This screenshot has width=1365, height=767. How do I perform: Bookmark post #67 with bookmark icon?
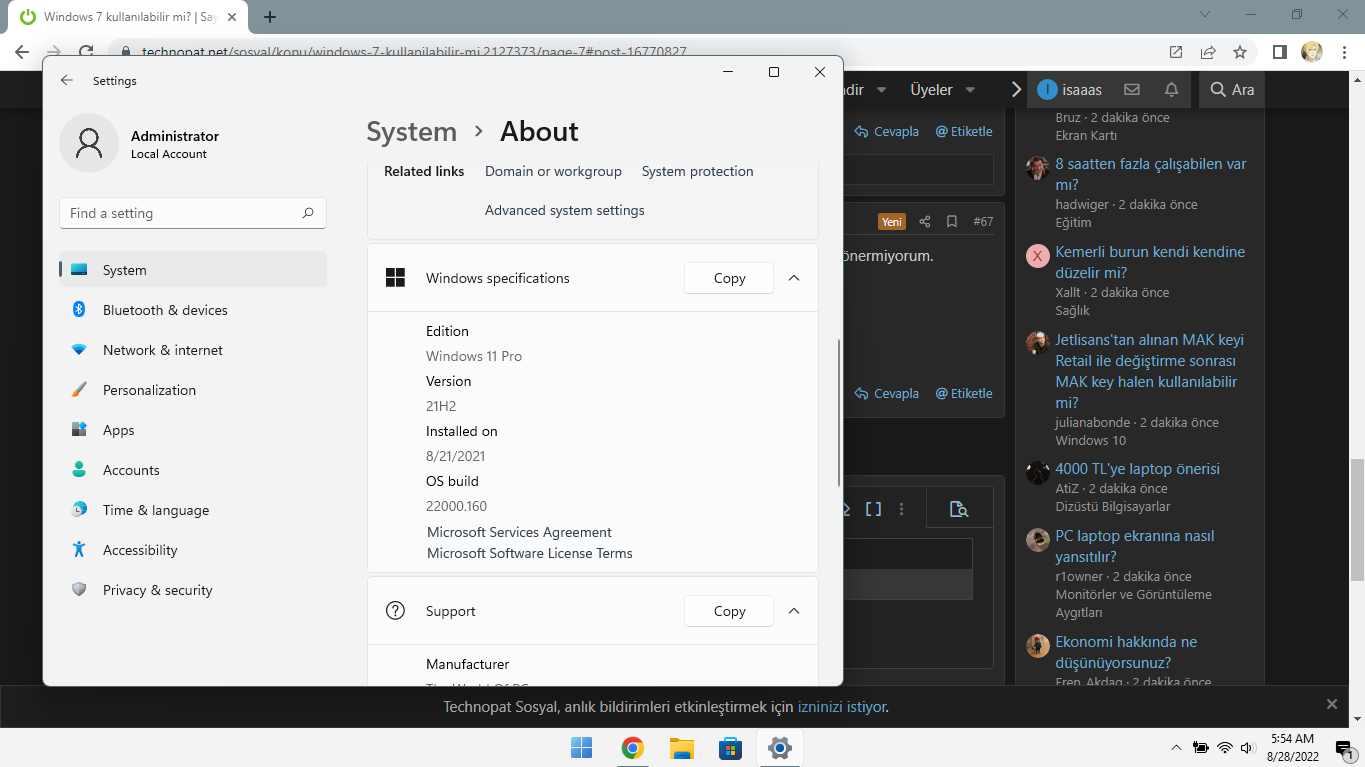pyautogui.click(x=952, y=222)
